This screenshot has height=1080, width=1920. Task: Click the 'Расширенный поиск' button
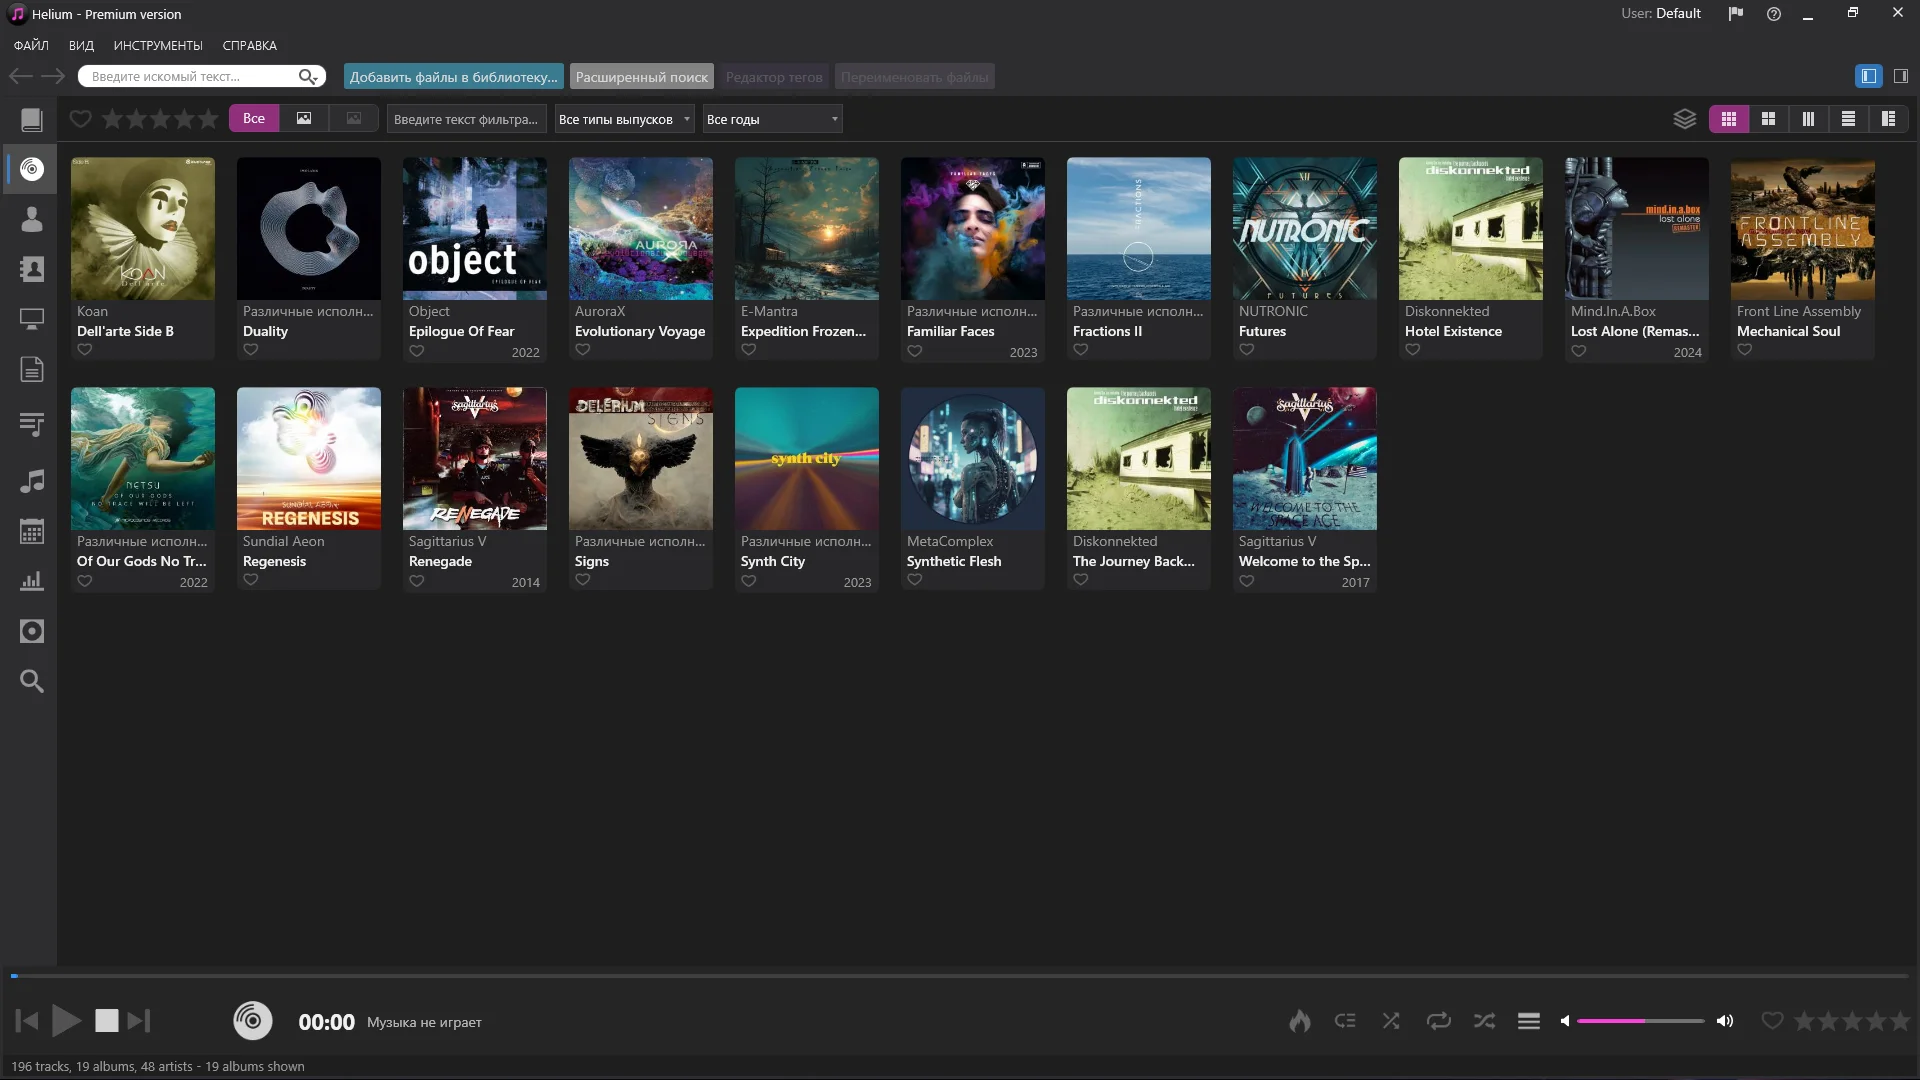coord(641,77)
